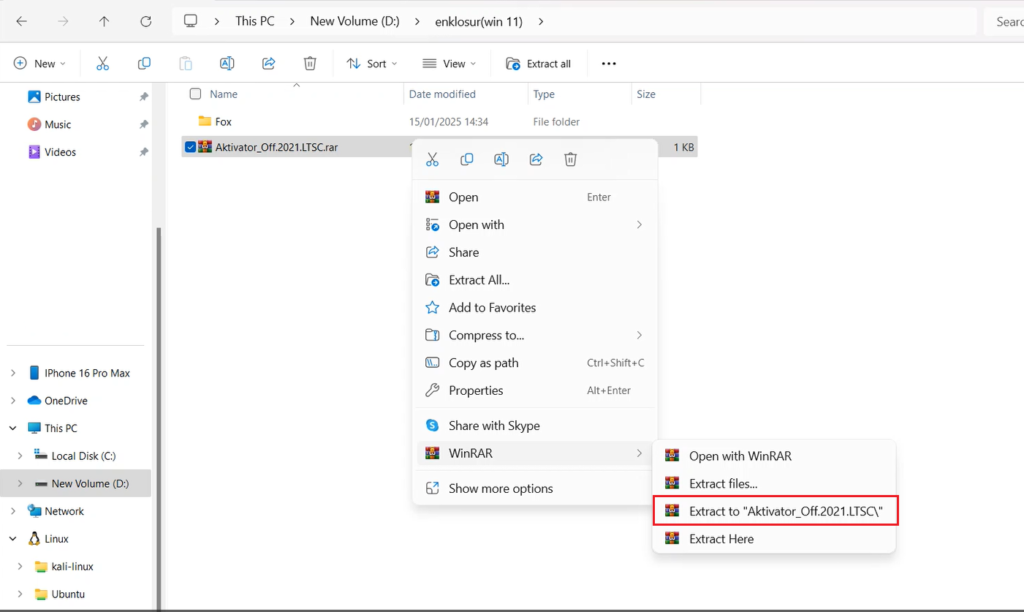Viewport: 1024px width, 612px height.
Task: Go back with the left arrow
Action: pos(22,22)
